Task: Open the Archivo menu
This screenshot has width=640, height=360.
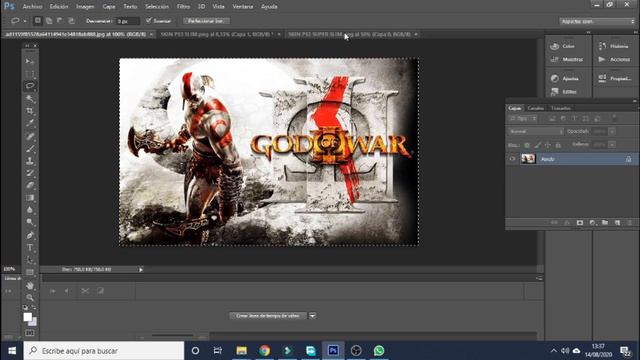Action: tap(33, 7)
